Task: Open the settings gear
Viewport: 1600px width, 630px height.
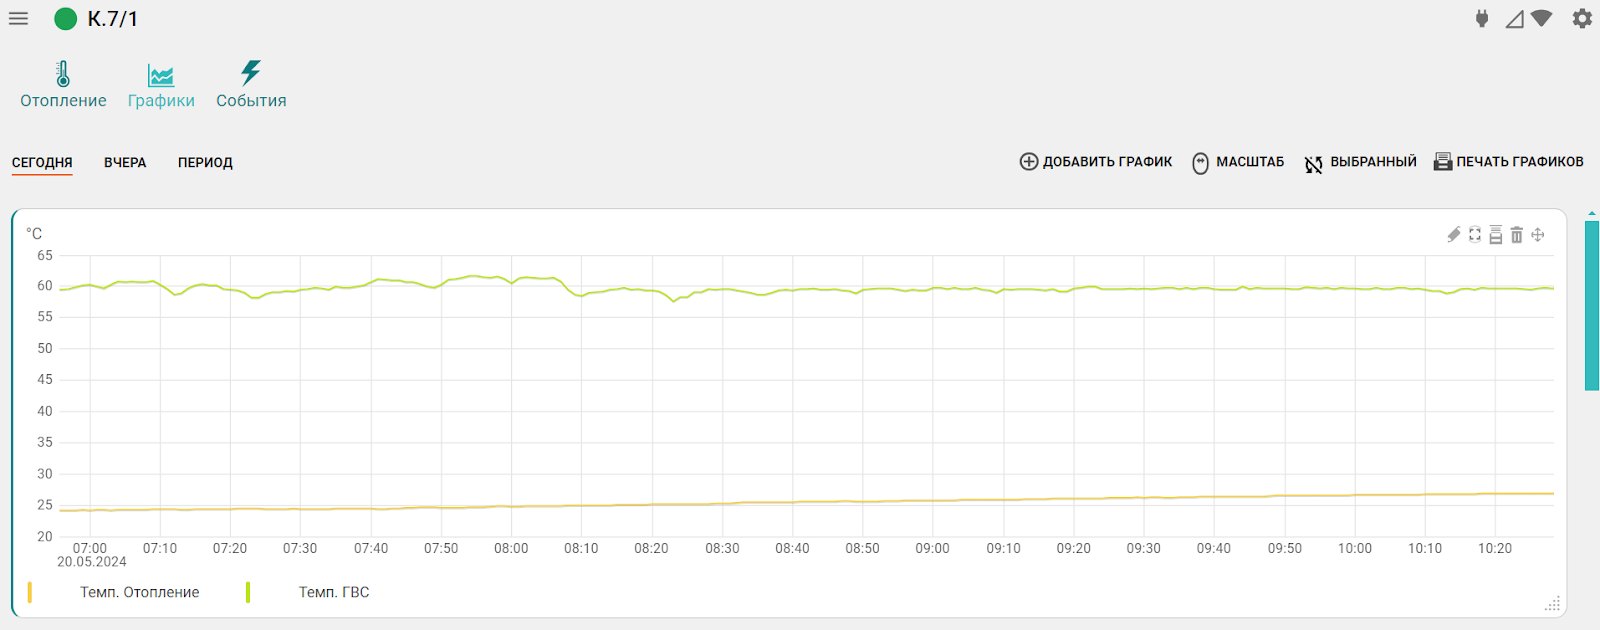Action: pyautogui.click(x=1582, y=19)
